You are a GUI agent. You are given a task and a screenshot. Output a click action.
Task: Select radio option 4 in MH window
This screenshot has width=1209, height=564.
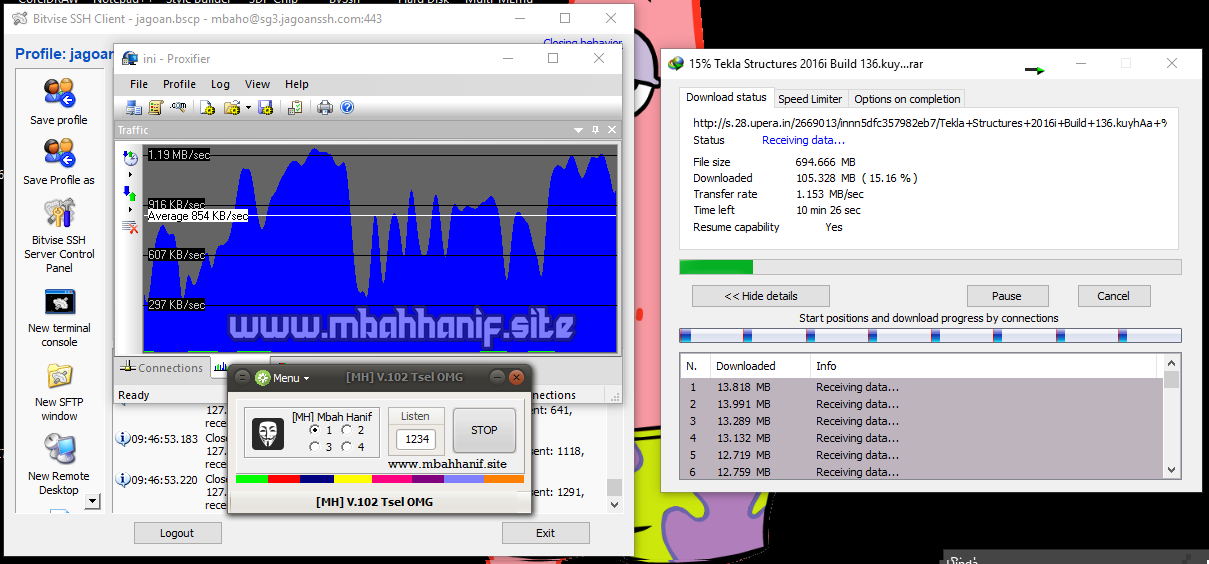tap(347, 447)
